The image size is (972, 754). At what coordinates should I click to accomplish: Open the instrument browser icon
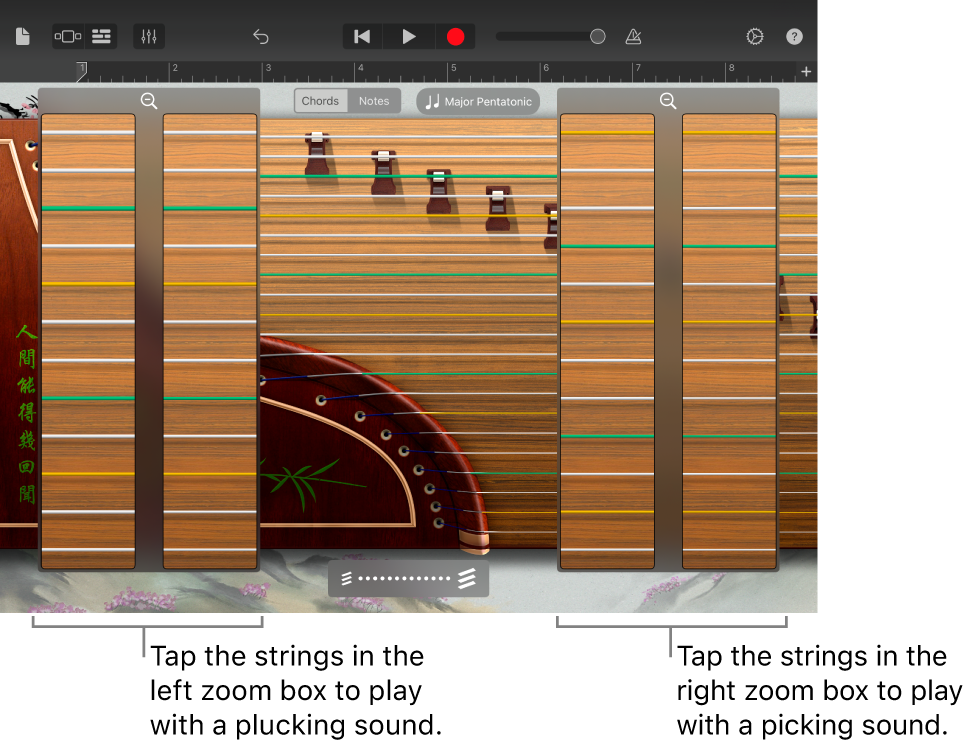point(66,36)
